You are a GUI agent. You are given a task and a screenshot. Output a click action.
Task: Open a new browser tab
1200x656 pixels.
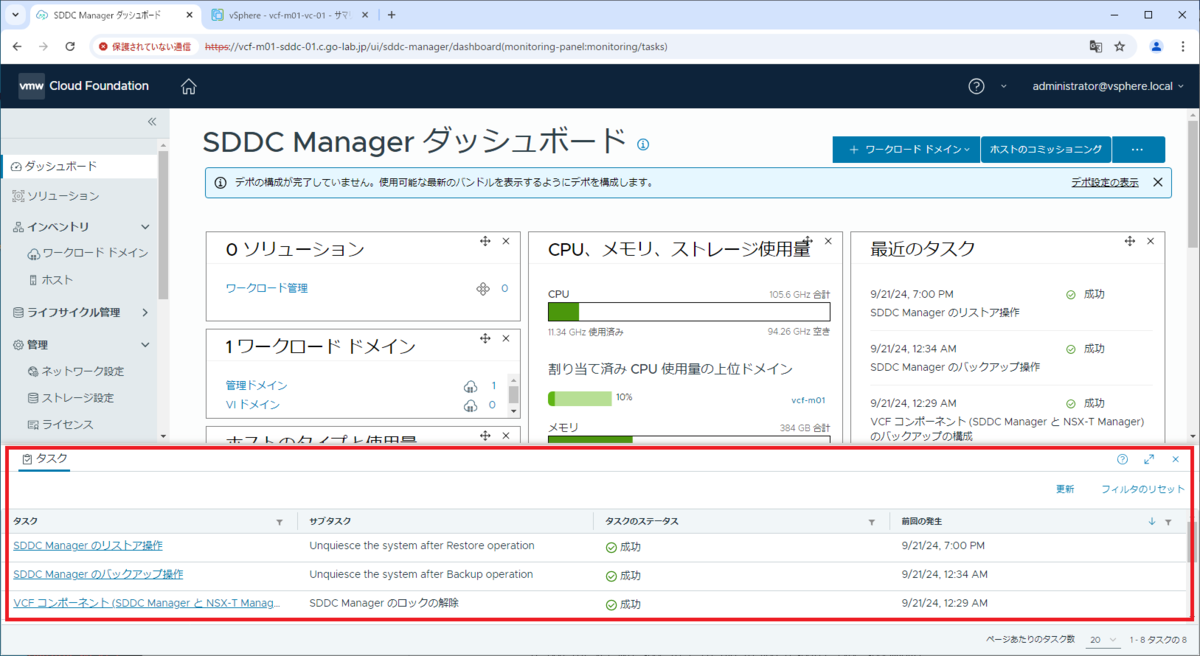point(391,15)
